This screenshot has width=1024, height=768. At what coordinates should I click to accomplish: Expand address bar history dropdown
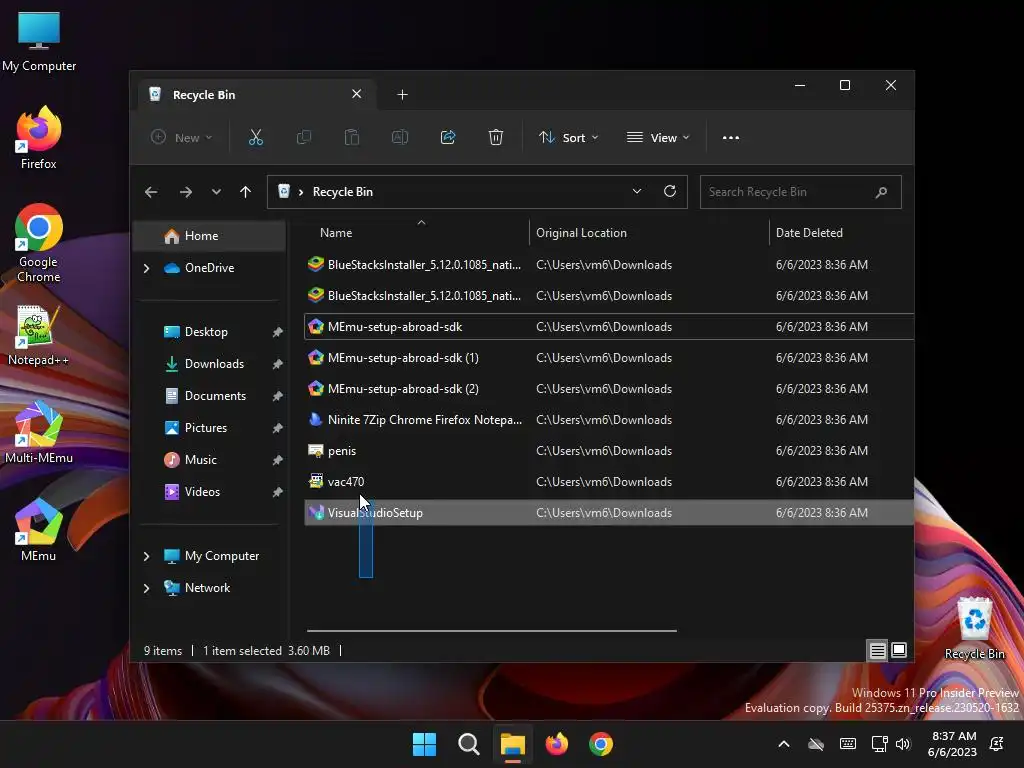[637, 191]
